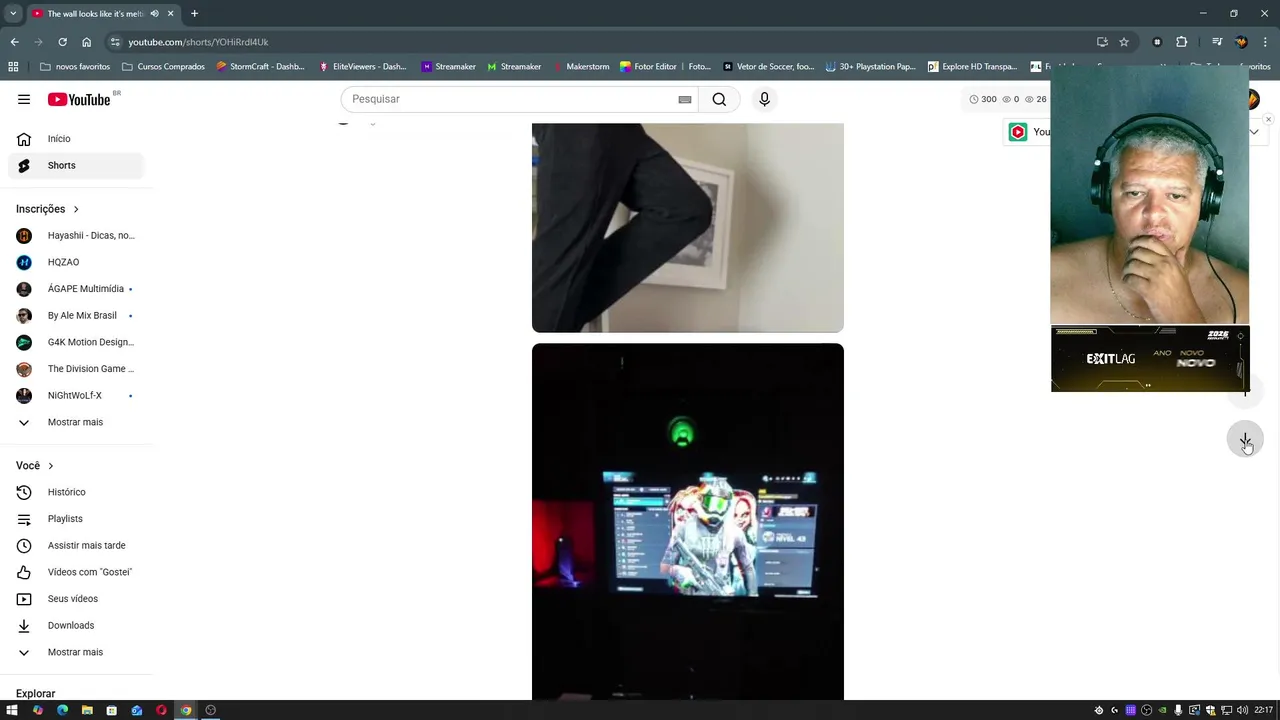Screen dimensions: 1280x720
Task: Open the HQZAO channel subscription
Action: pyautogui.click(x=76, y=262)
